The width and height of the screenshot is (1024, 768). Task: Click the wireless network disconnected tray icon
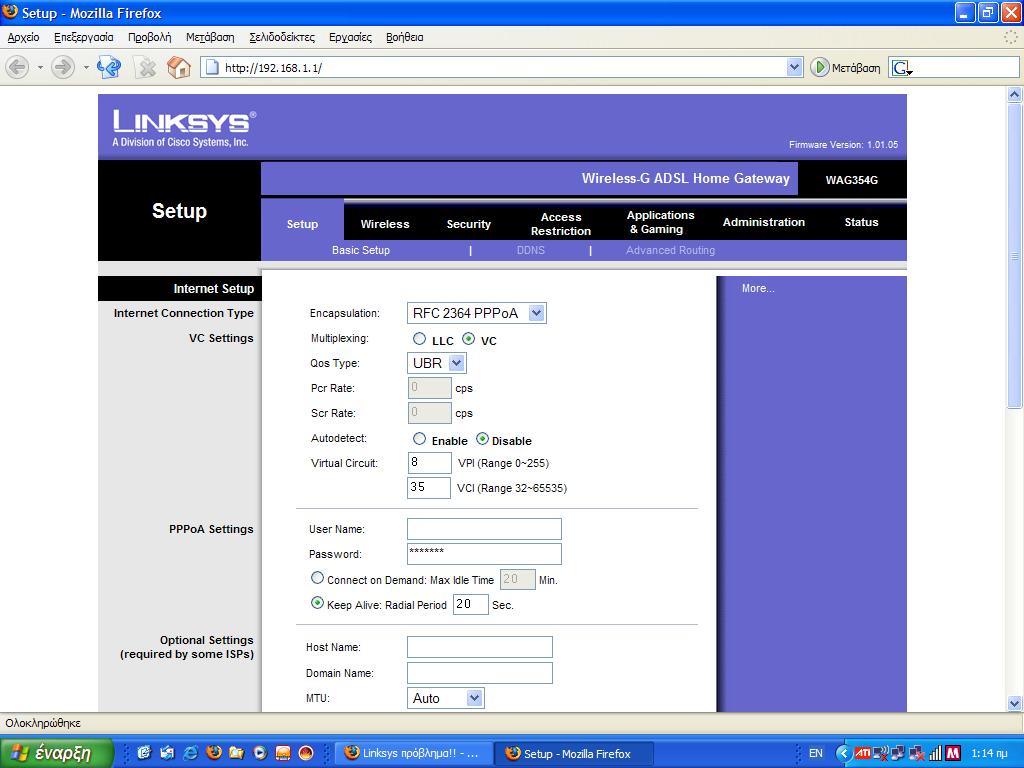(881, 753)
